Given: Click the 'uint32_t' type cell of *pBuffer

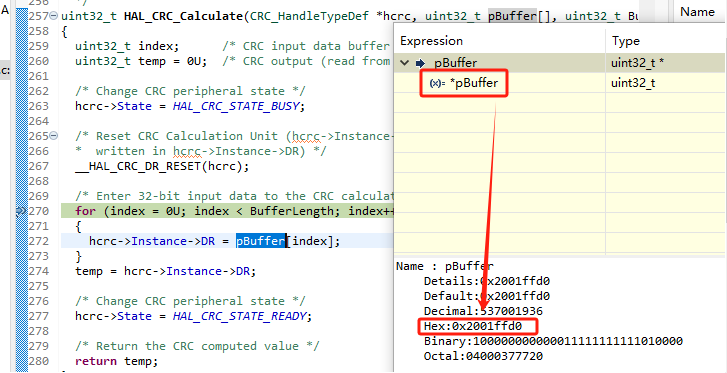Looking at the screenshot, I should [633, 84].
